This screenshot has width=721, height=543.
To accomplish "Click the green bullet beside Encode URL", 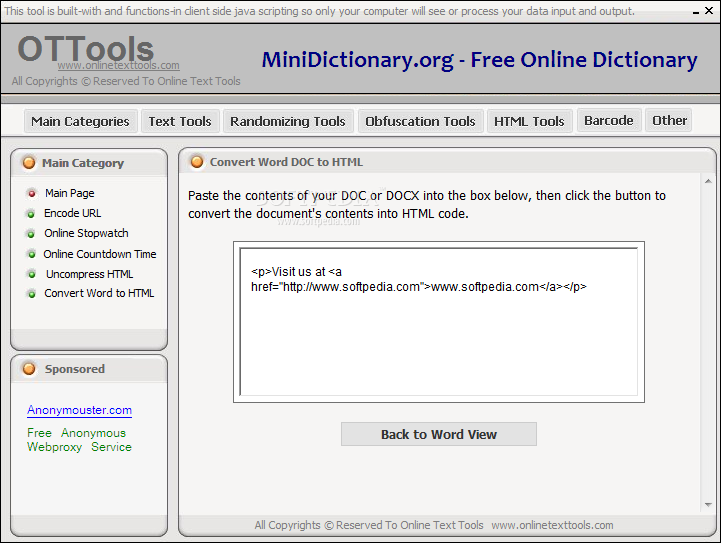I will point(31,214).
